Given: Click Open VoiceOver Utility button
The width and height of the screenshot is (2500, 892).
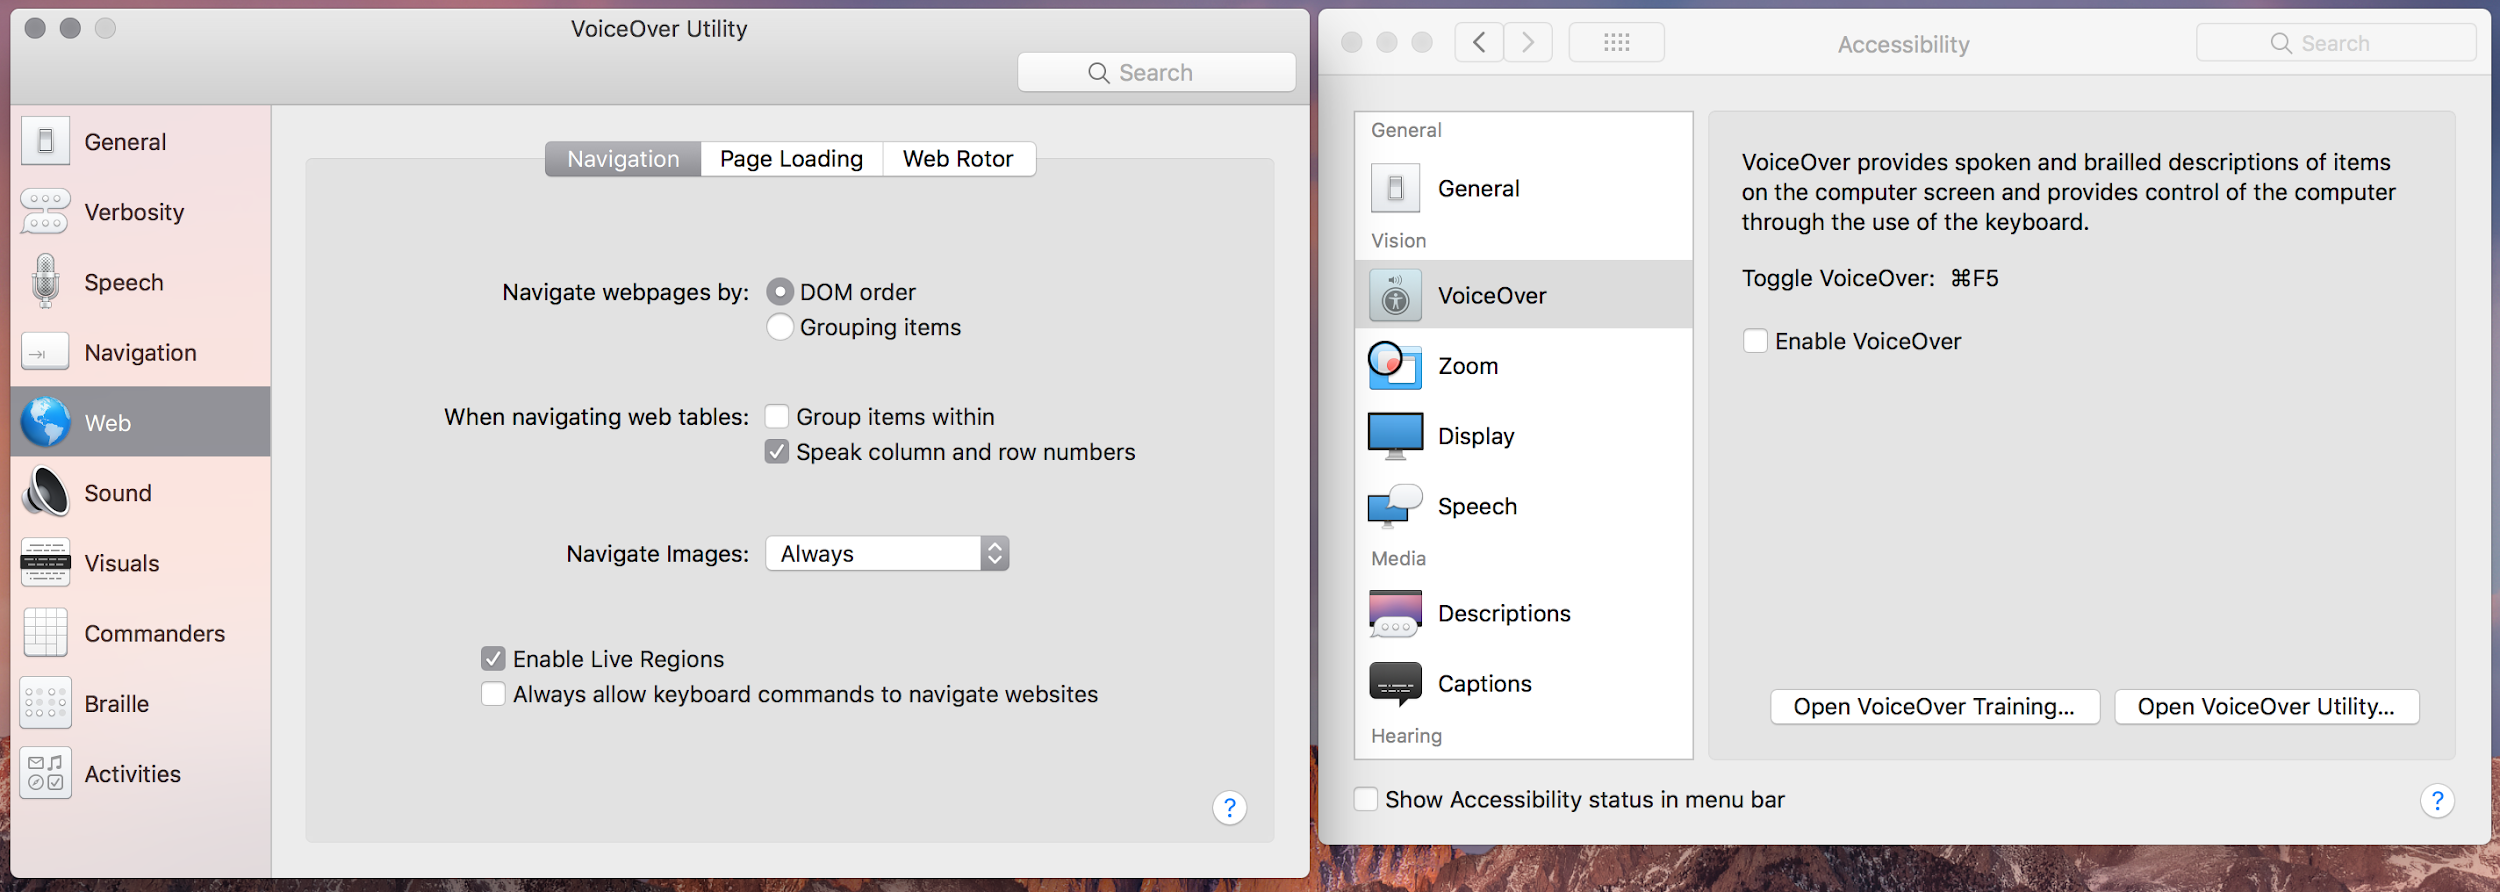Looking at the screenshot, I should coord(2266,706).
